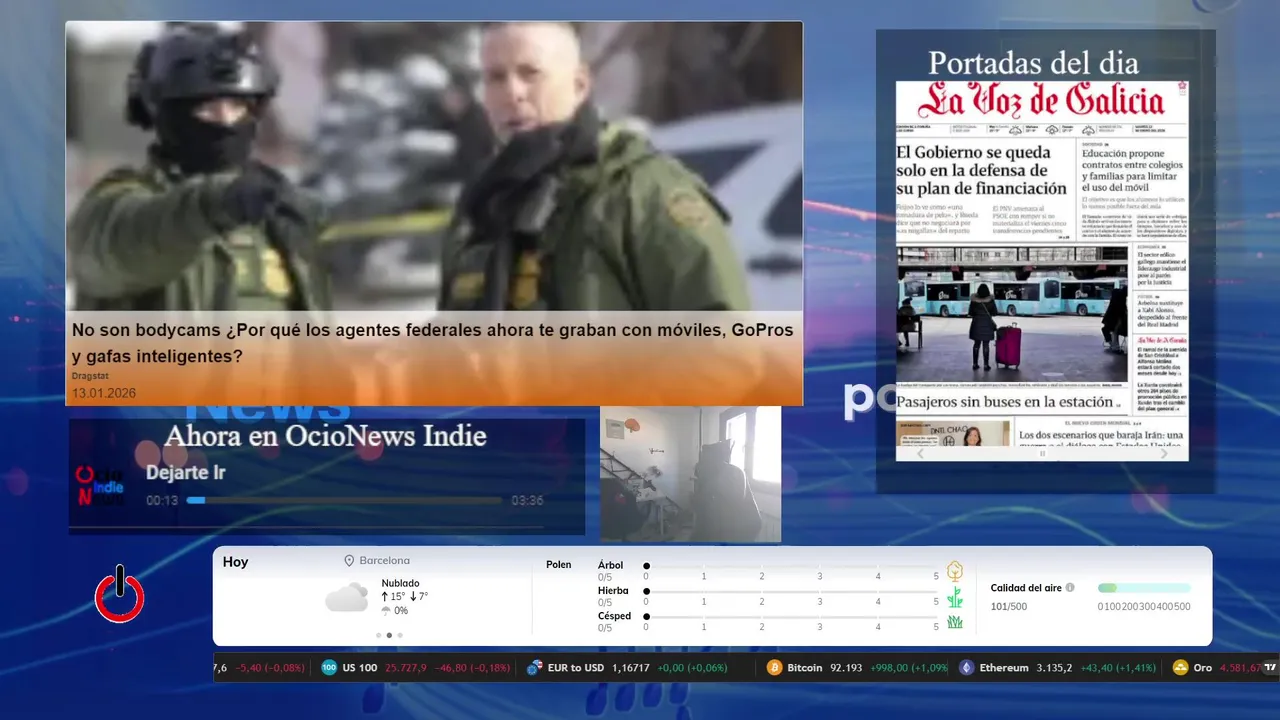This screenshot has width=1280, height=720.
Task: Open the webcam room preview
Action: 690,474
